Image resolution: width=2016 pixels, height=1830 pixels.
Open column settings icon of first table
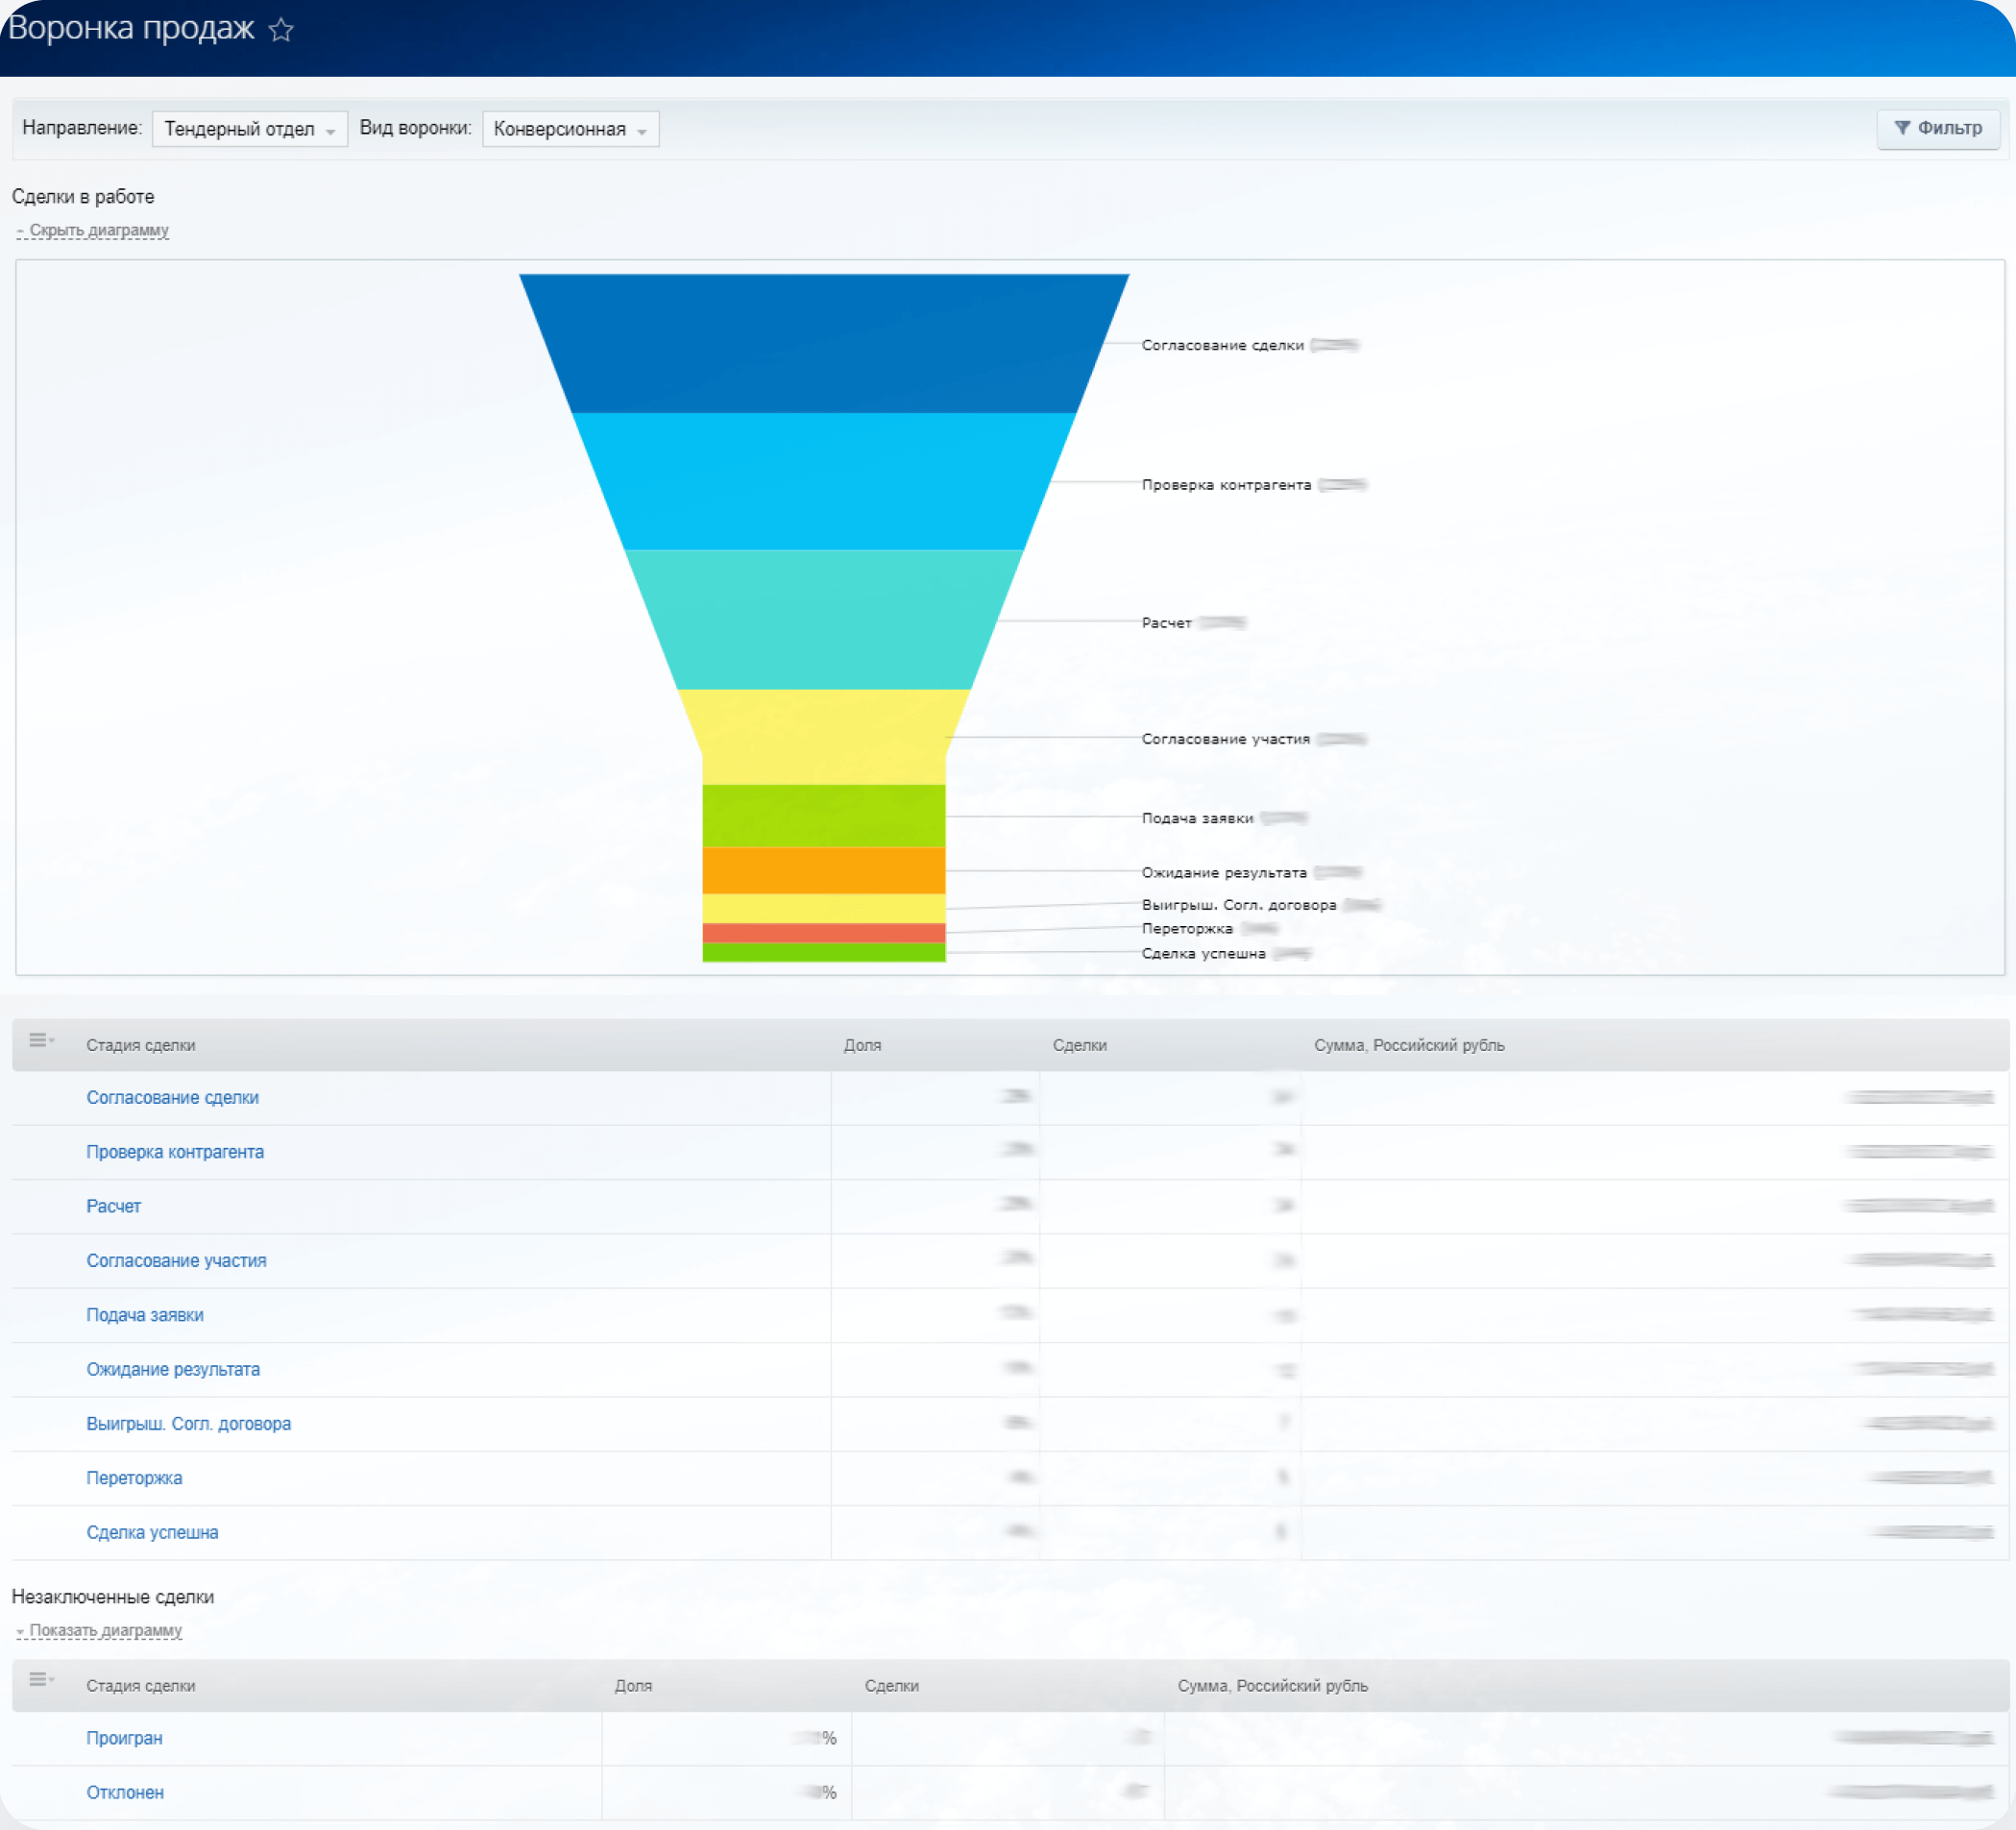pos(40,1041)
